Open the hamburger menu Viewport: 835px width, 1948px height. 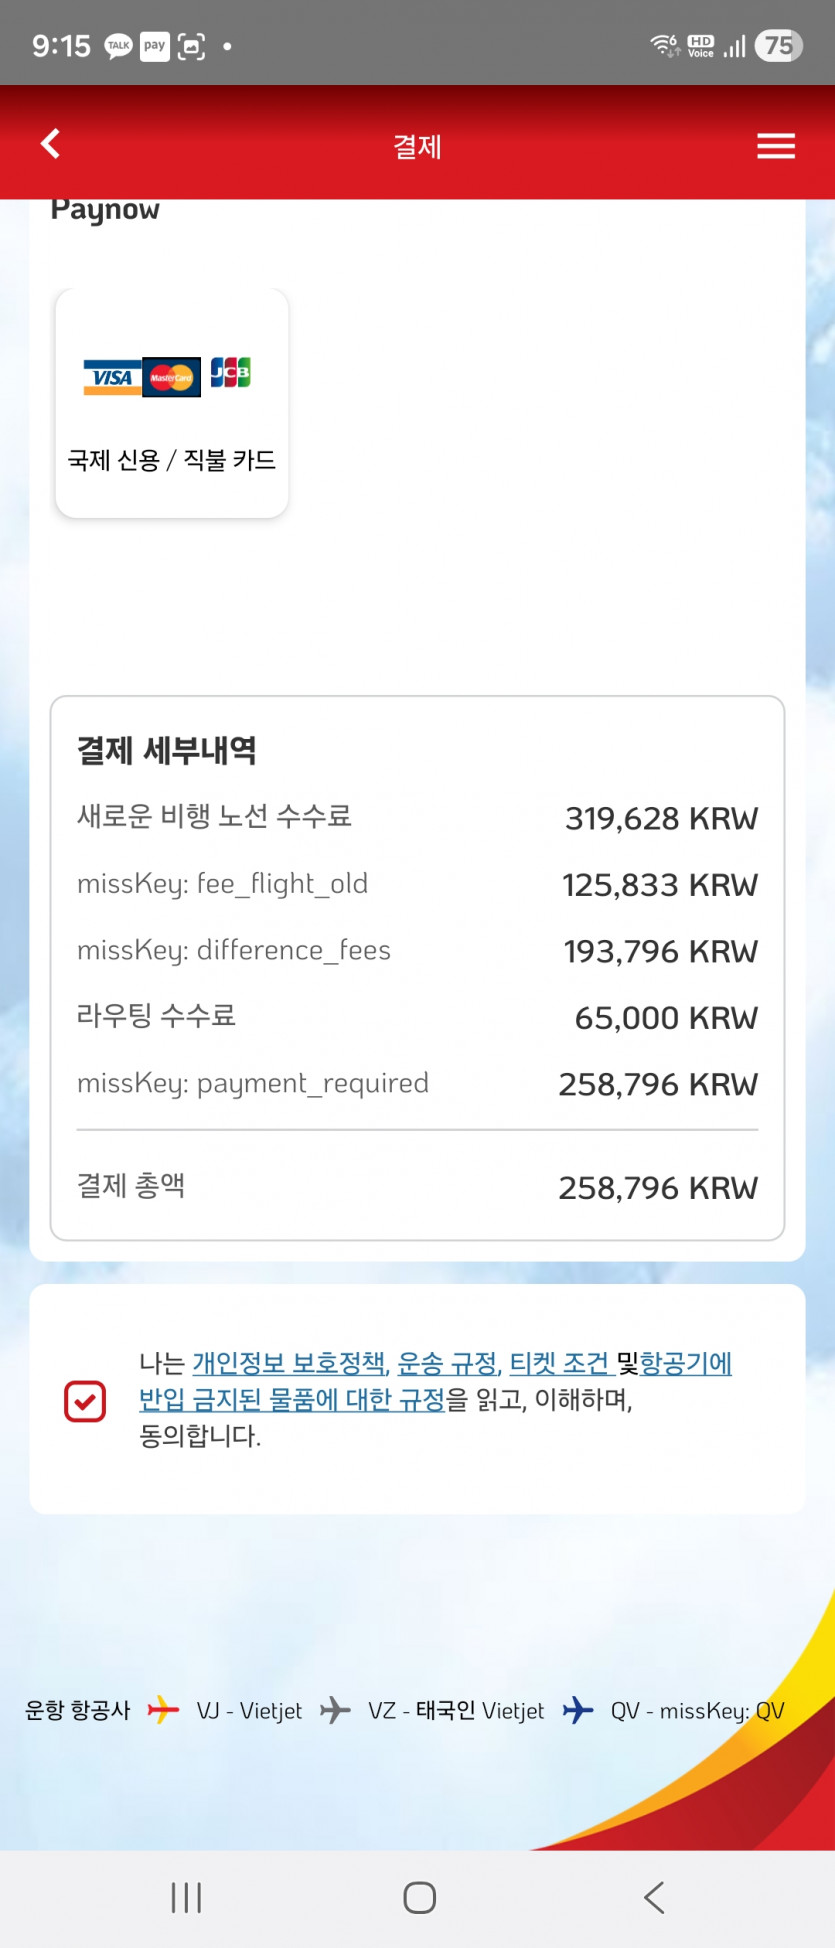click(x=775, y=146)
